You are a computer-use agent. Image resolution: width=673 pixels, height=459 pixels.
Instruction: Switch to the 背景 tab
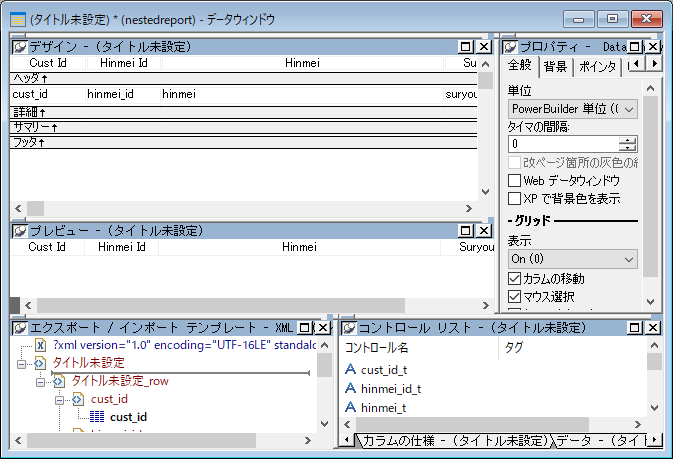tap(554, 66)
